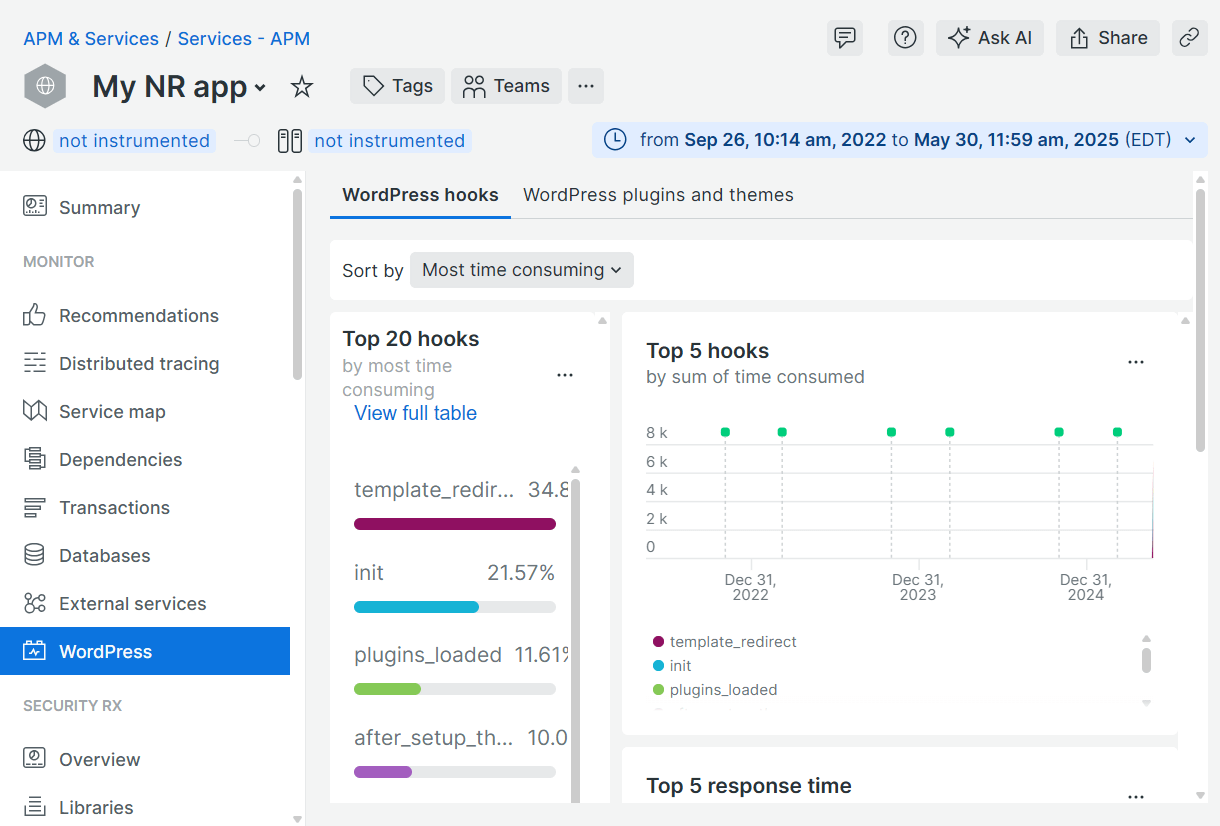The image size is (1220, 826).
Task: Open Service map in the sidebar
Action: [145, 411]
